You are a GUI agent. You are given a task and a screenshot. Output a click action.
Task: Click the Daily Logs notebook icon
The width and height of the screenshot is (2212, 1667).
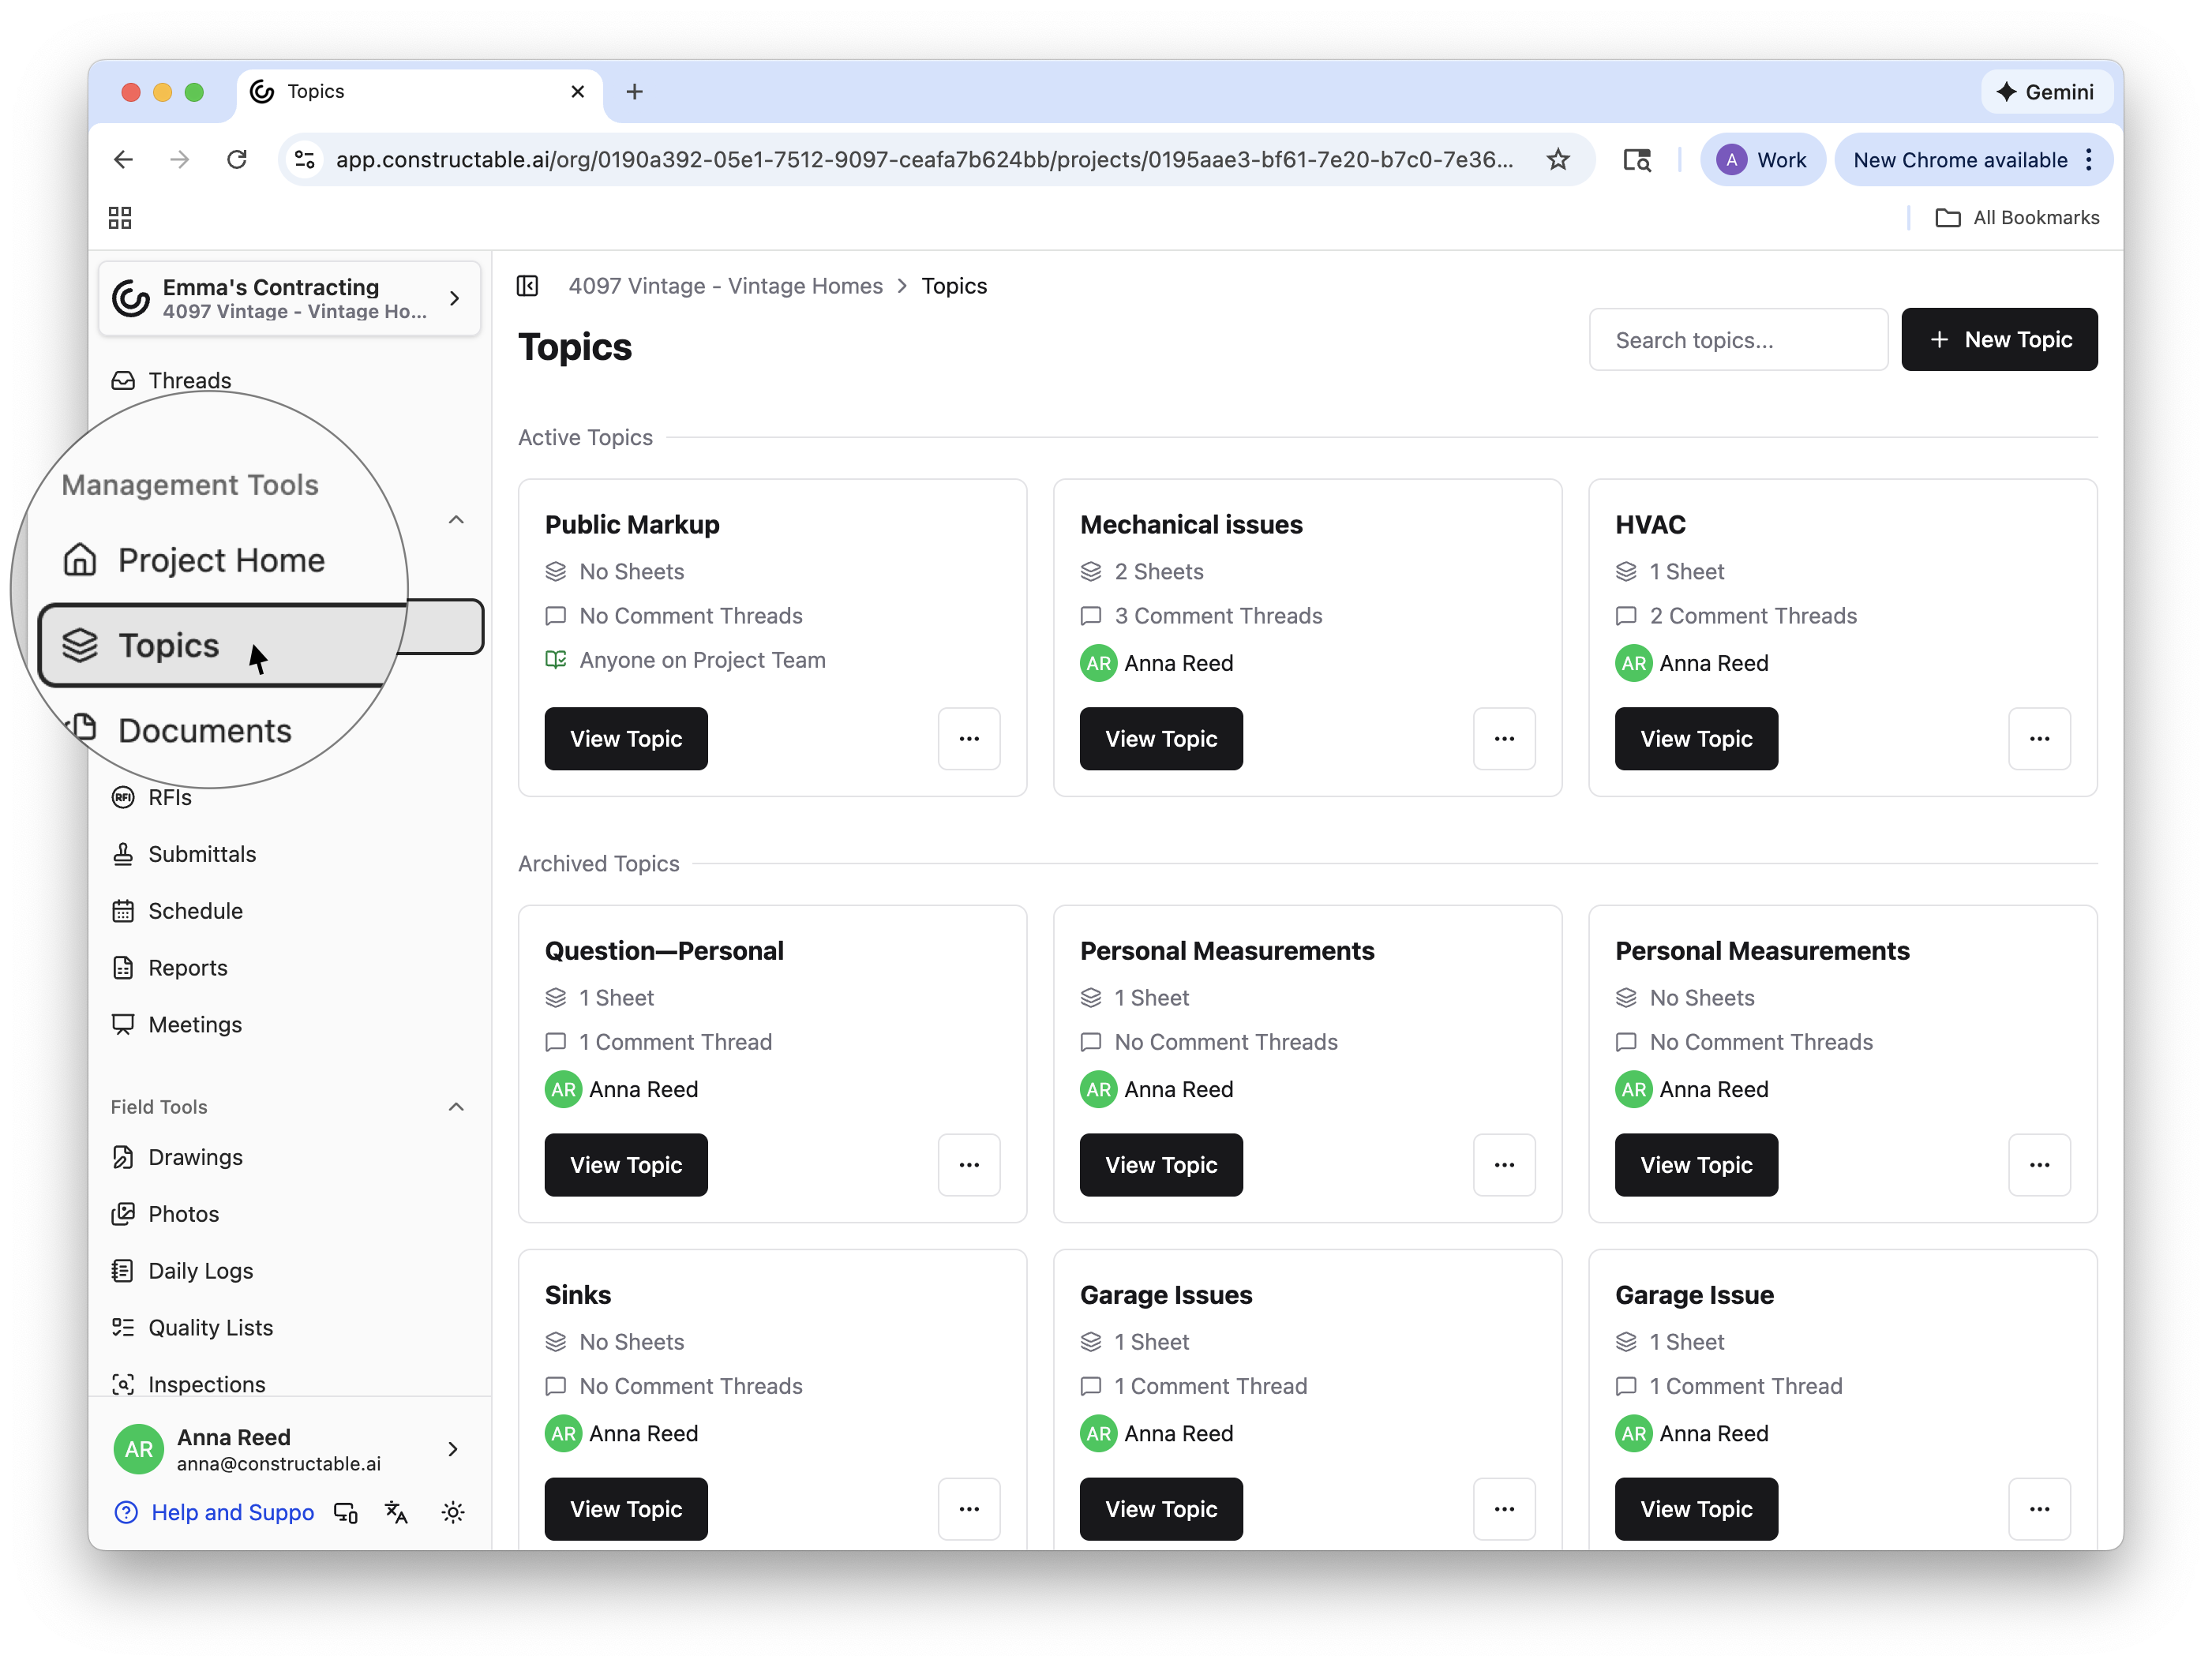[x=123, y=1271]
